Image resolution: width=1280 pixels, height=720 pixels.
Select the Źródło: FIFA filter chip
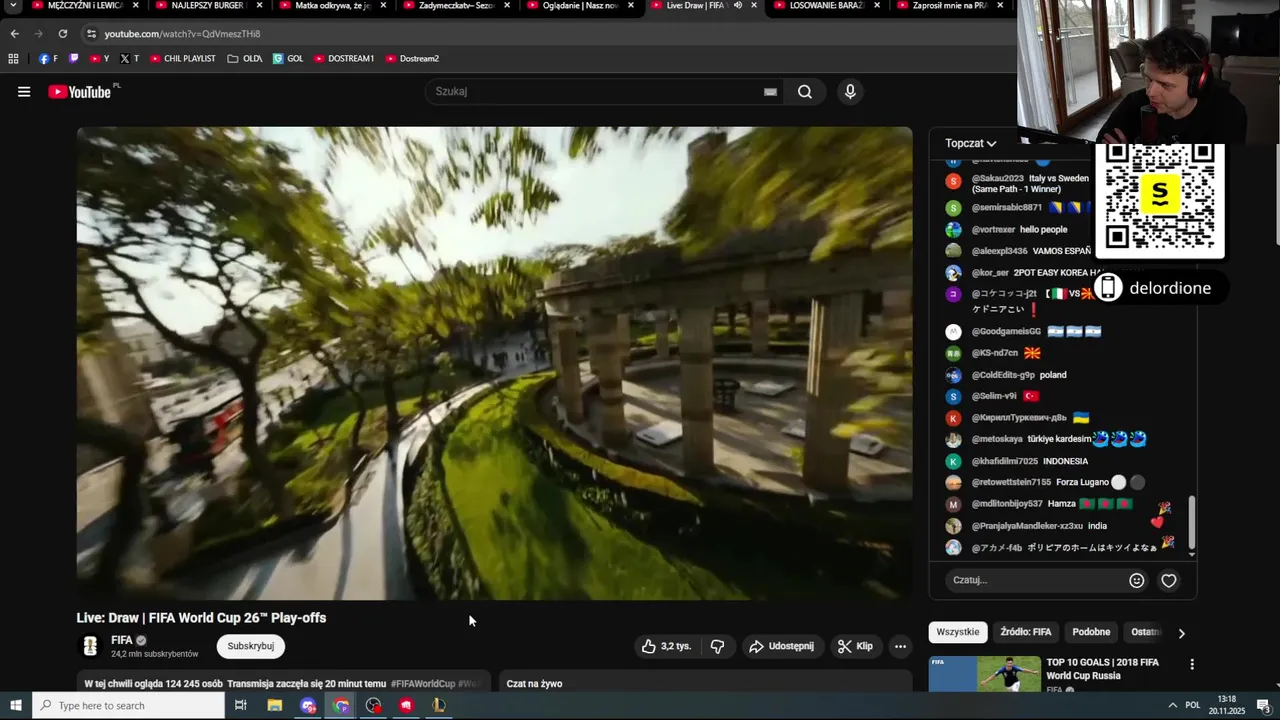pyautogui.click(x=1026, y=632)
